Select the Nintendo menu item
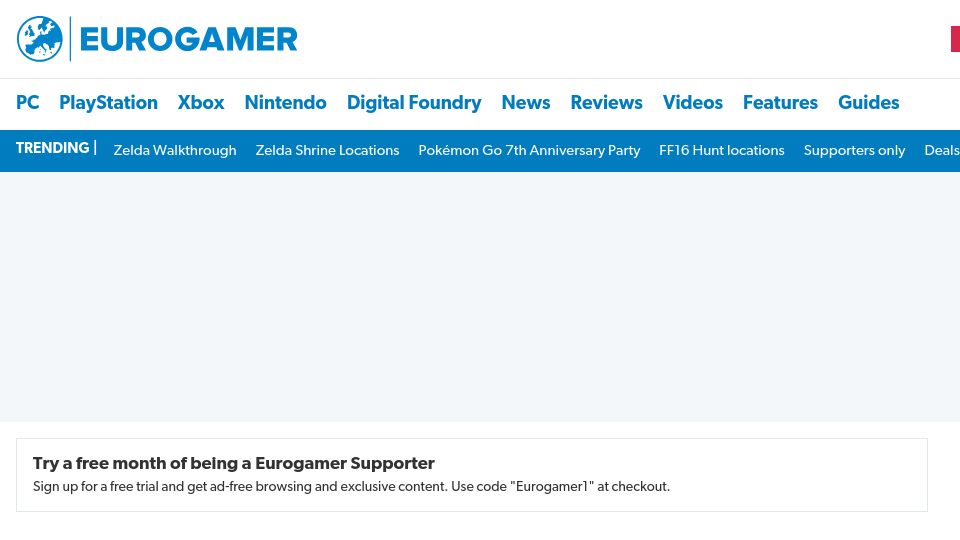Image resolution: width=960 pixels, height=540 pixels. click(x=285, y=102)
